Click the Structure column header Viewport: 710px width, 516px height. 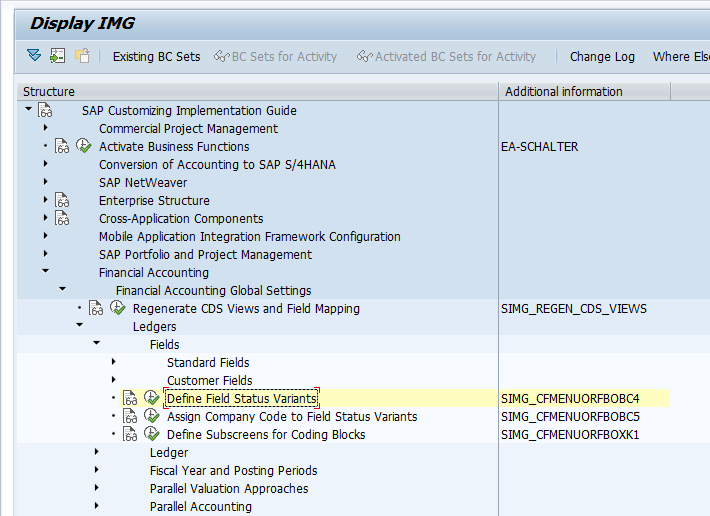click(x=258, y=91)
